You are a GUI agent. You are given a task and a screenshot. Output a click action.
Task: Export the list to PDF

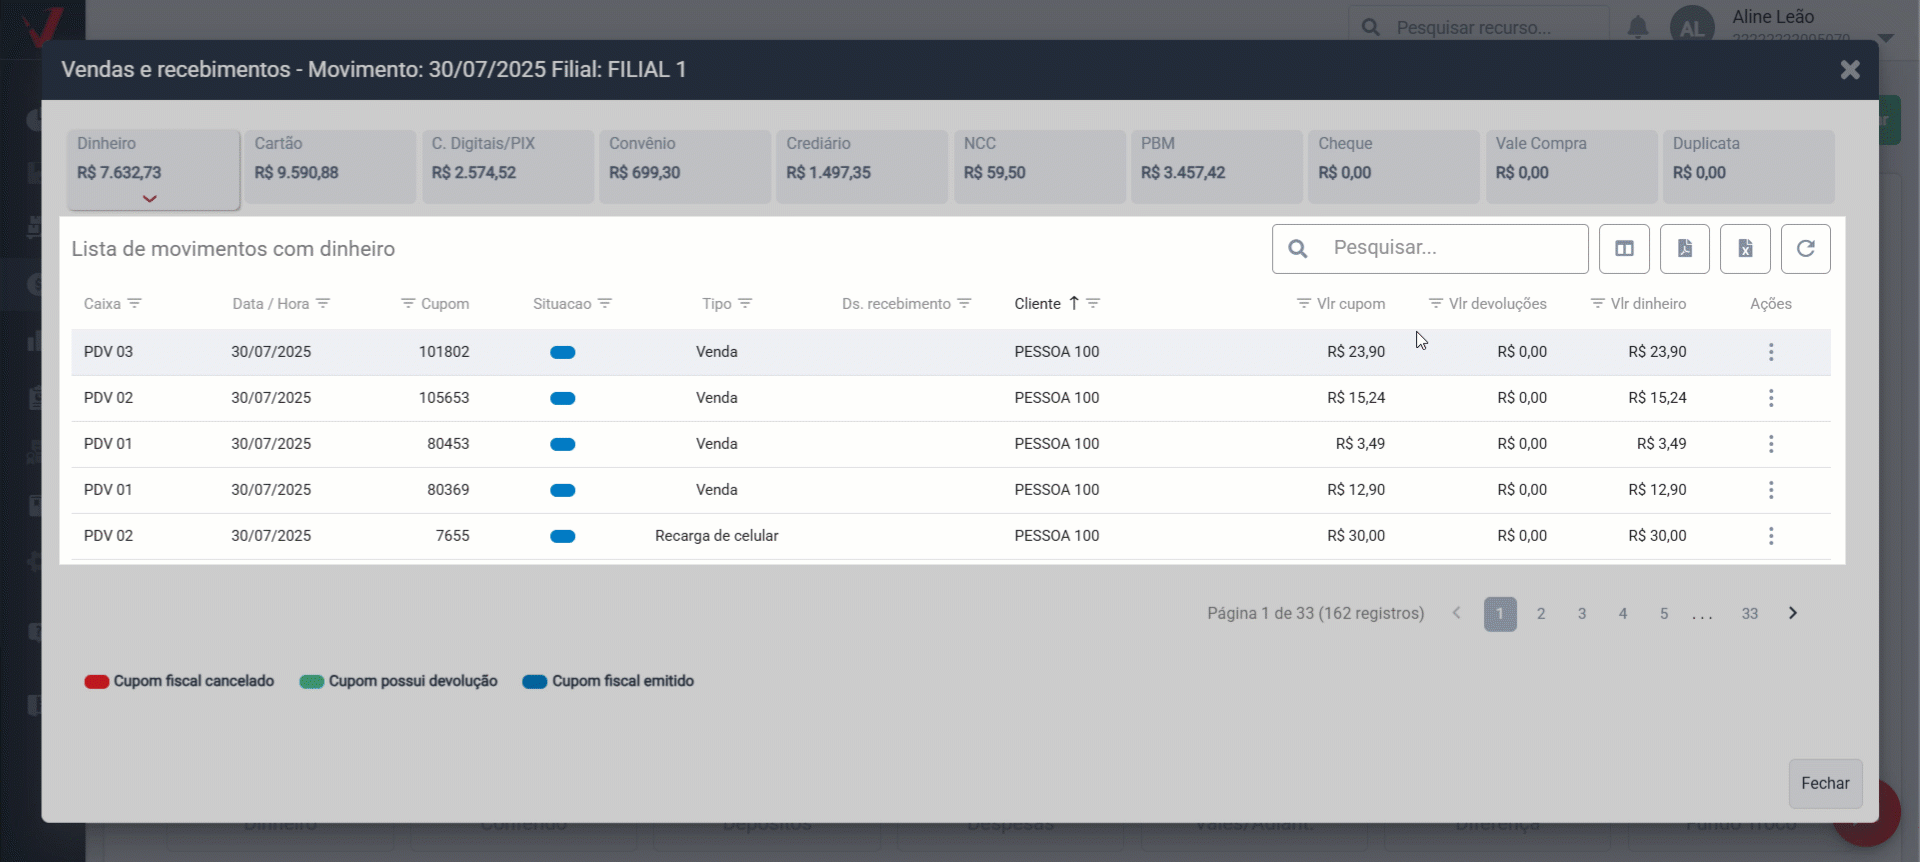(1685, 249)
